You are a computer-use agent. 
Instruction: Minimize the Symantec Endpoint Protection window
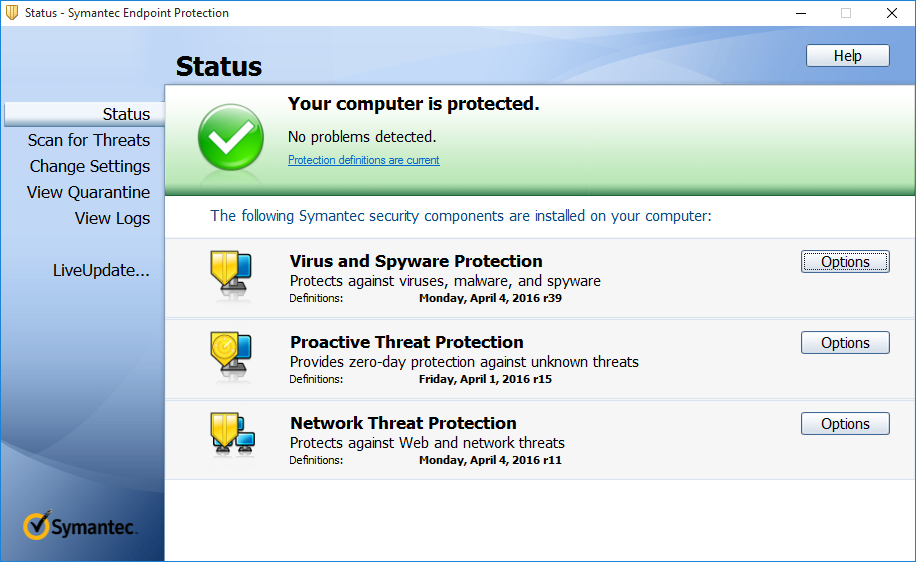click(800, 13)
